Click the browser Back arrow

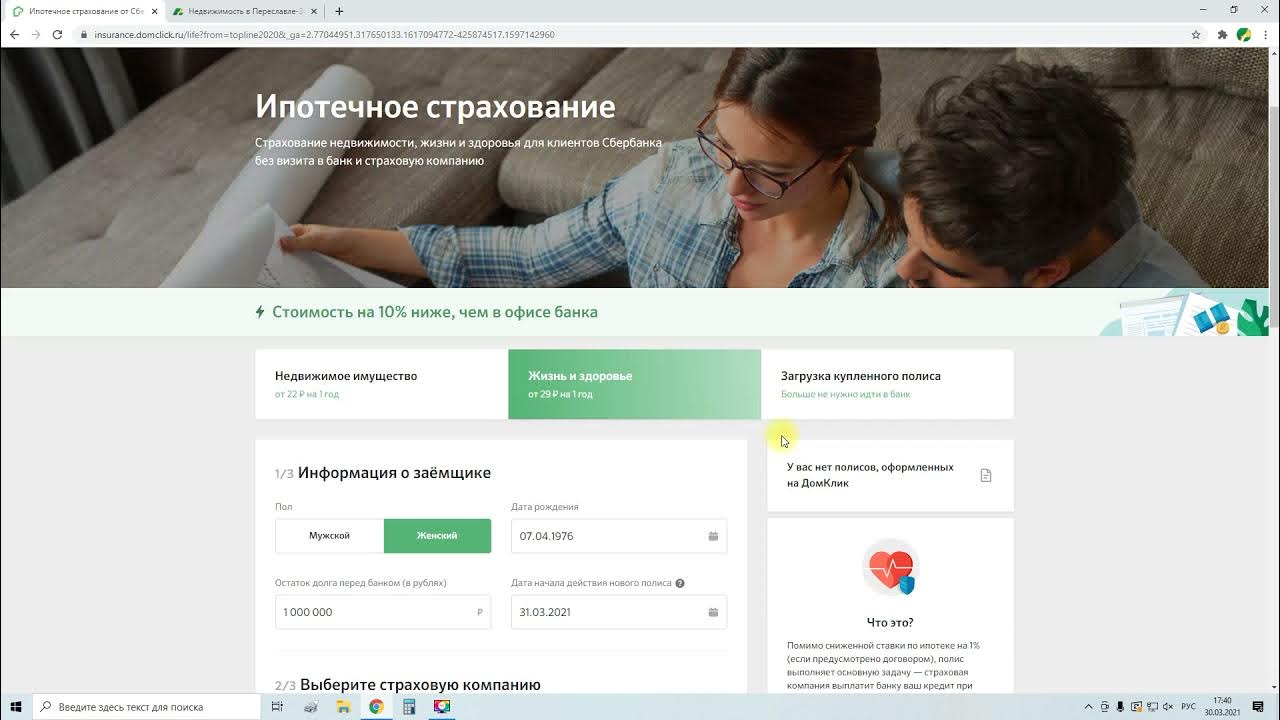[x=14, y=34]
